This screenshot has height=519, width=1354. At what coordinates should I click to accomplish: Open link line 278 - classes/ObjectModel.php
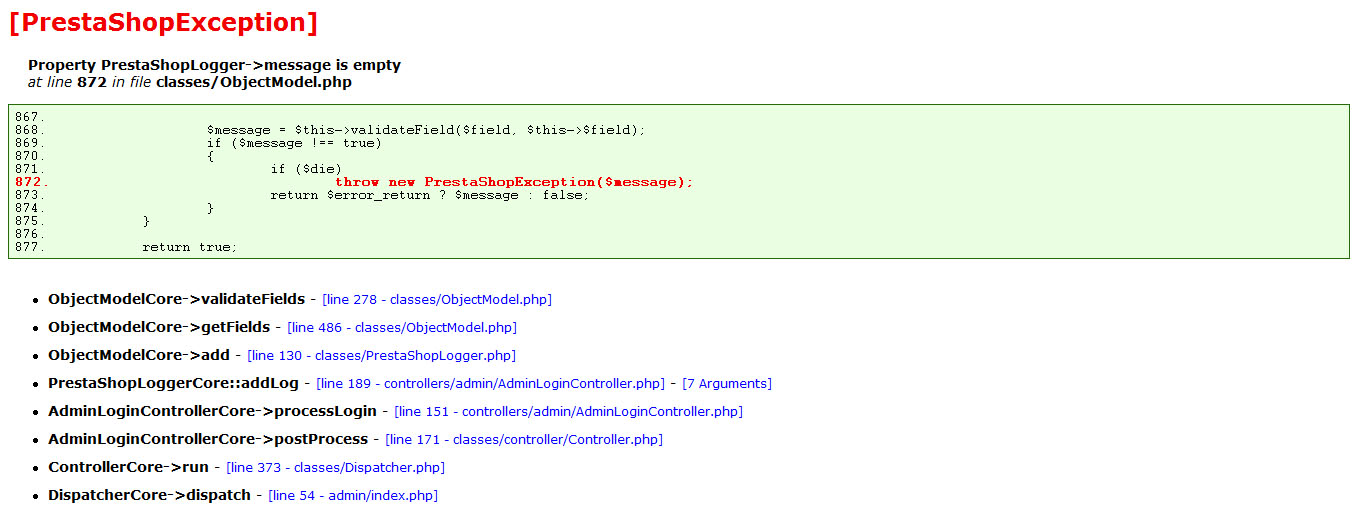pos(437,299)
